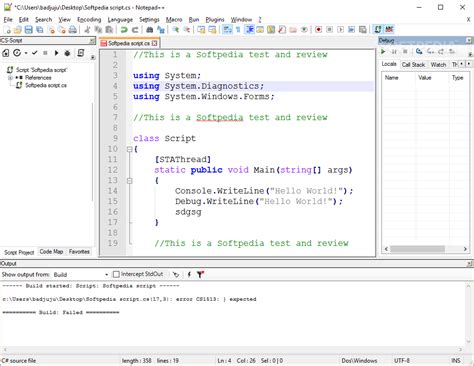Click UTF-8 encoding in status bar

pos(402,361)
